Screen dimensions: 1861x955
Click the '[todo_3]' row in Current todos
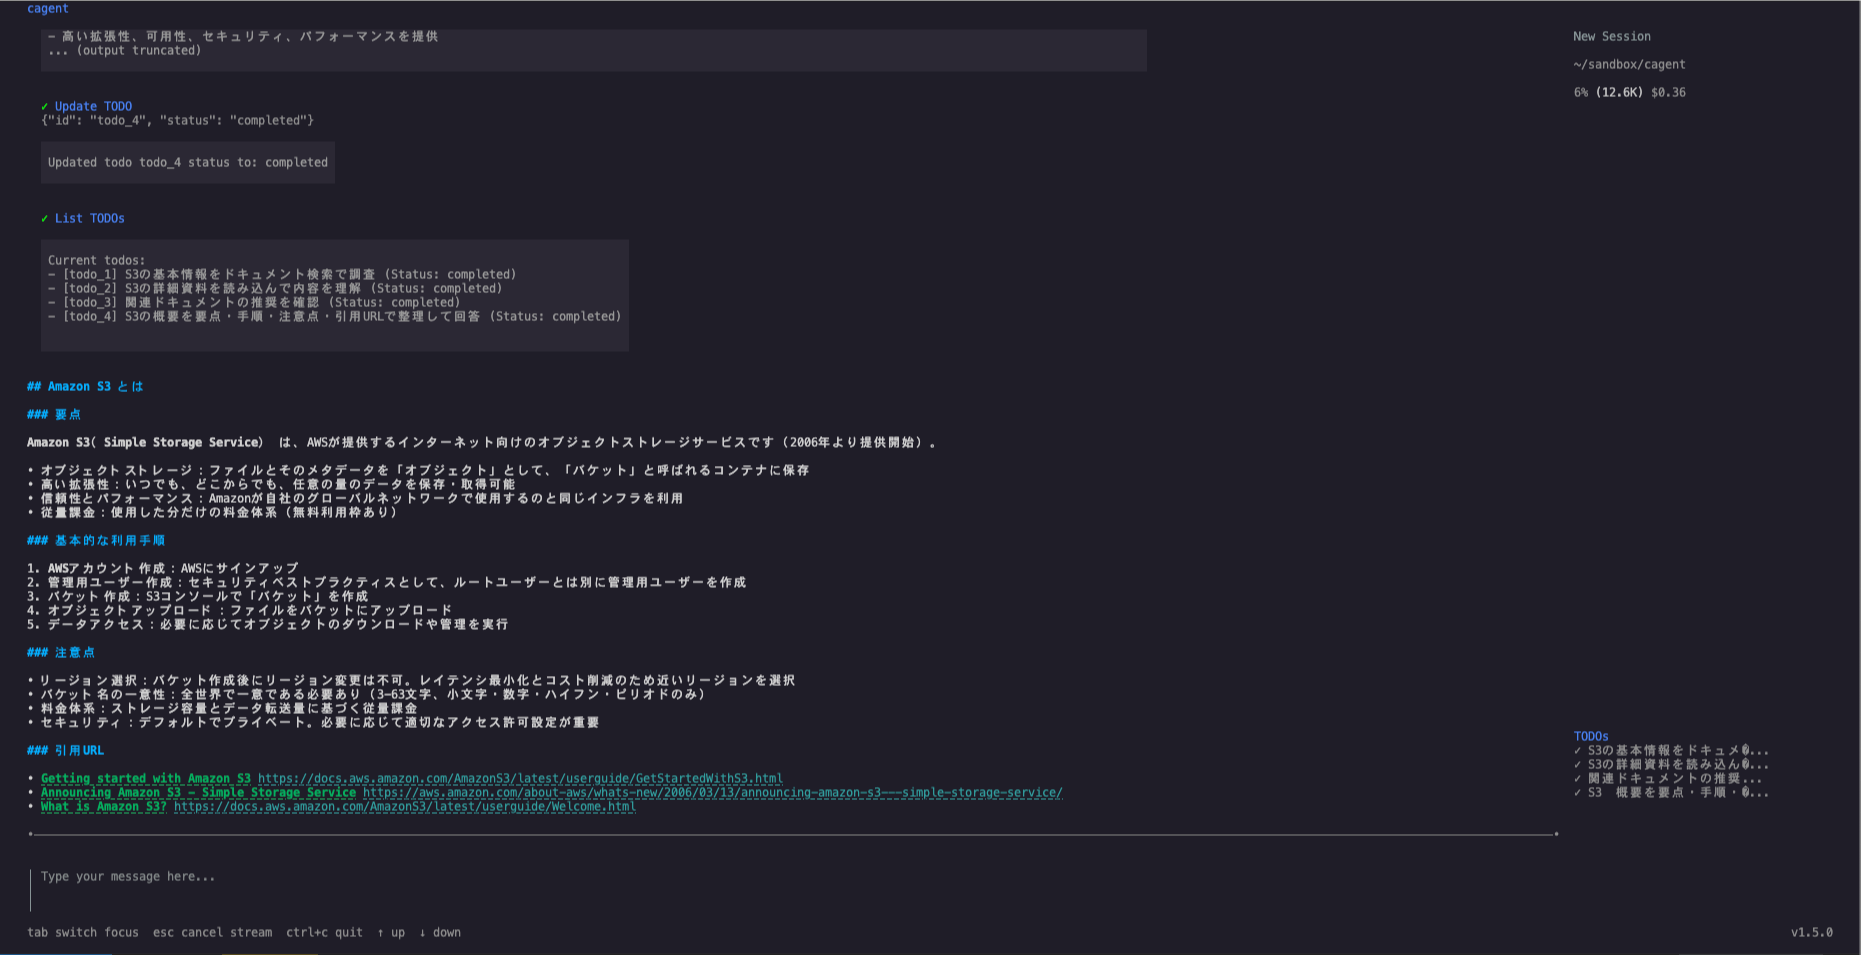[254, 302]
